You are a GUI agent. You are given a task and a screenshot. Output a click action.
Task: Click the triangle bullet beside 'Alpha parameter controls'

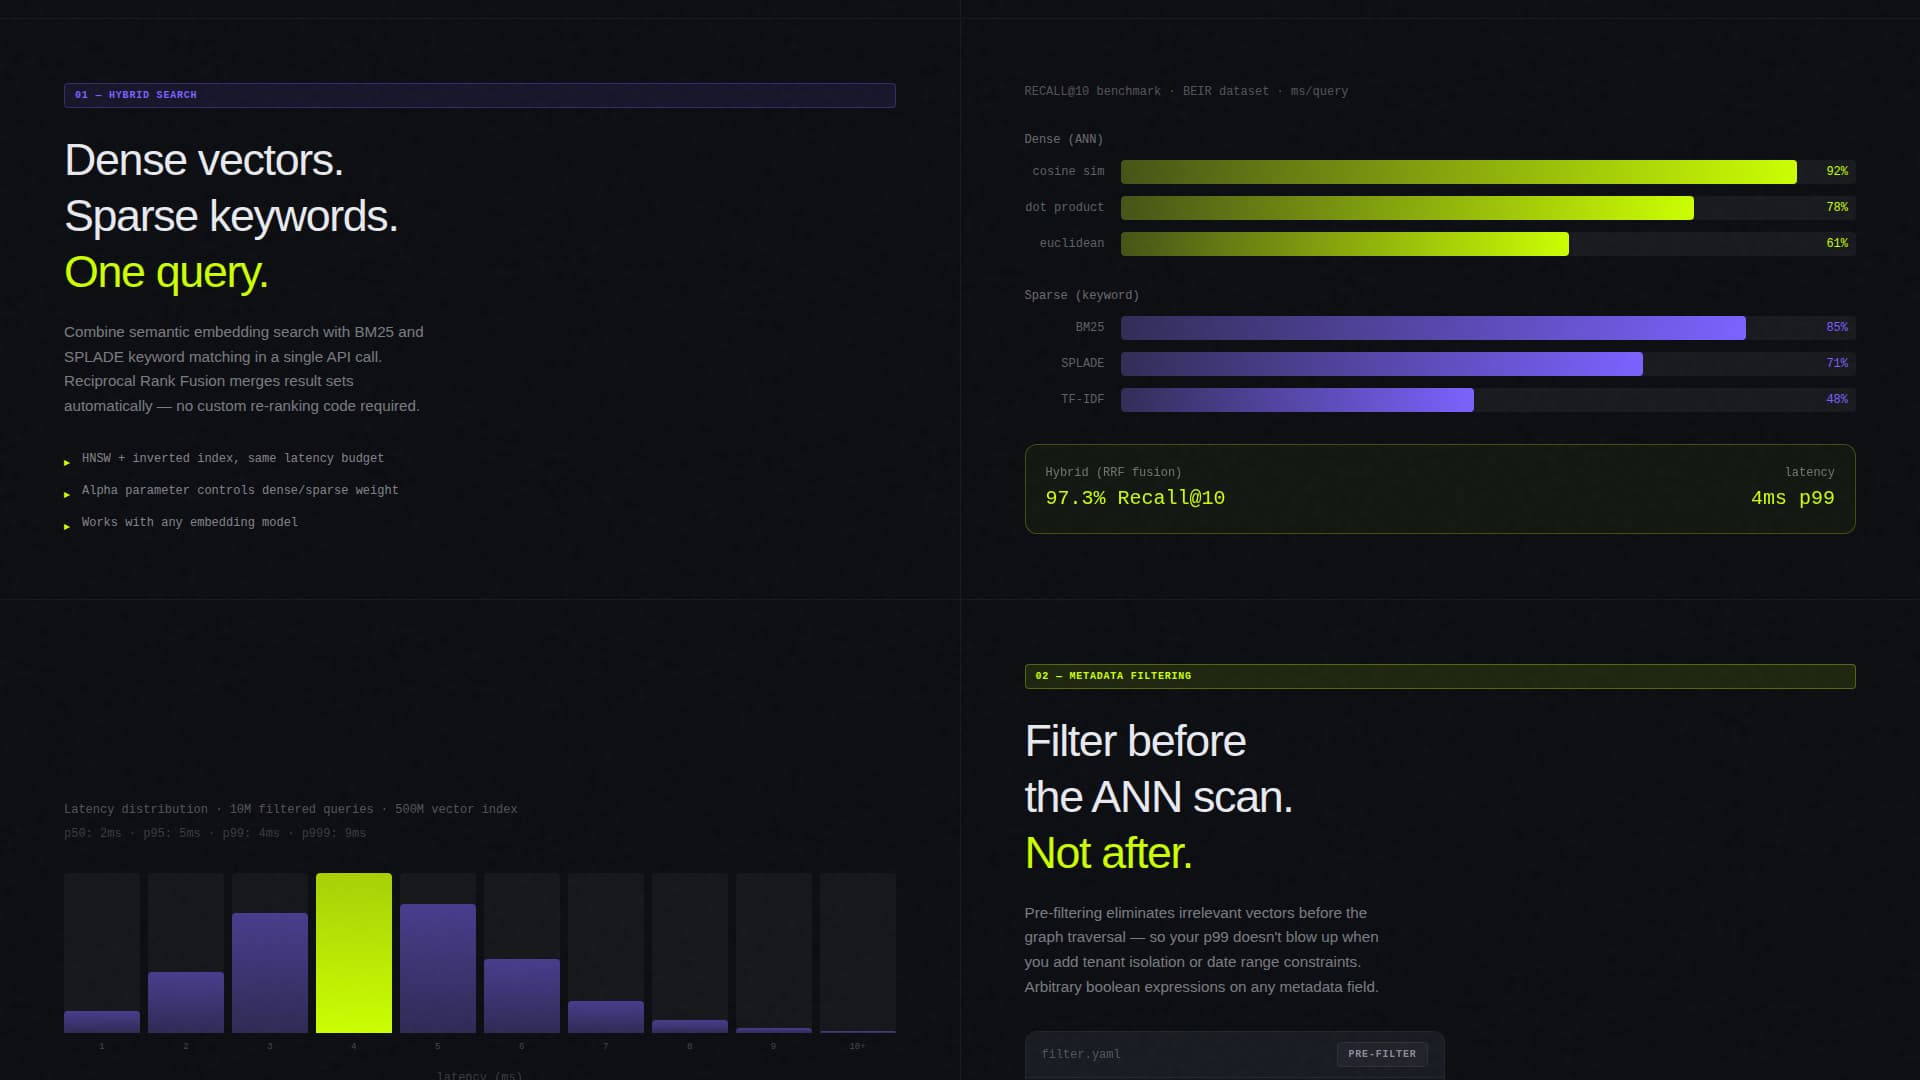pyautogui.click(x=67, y=495)
